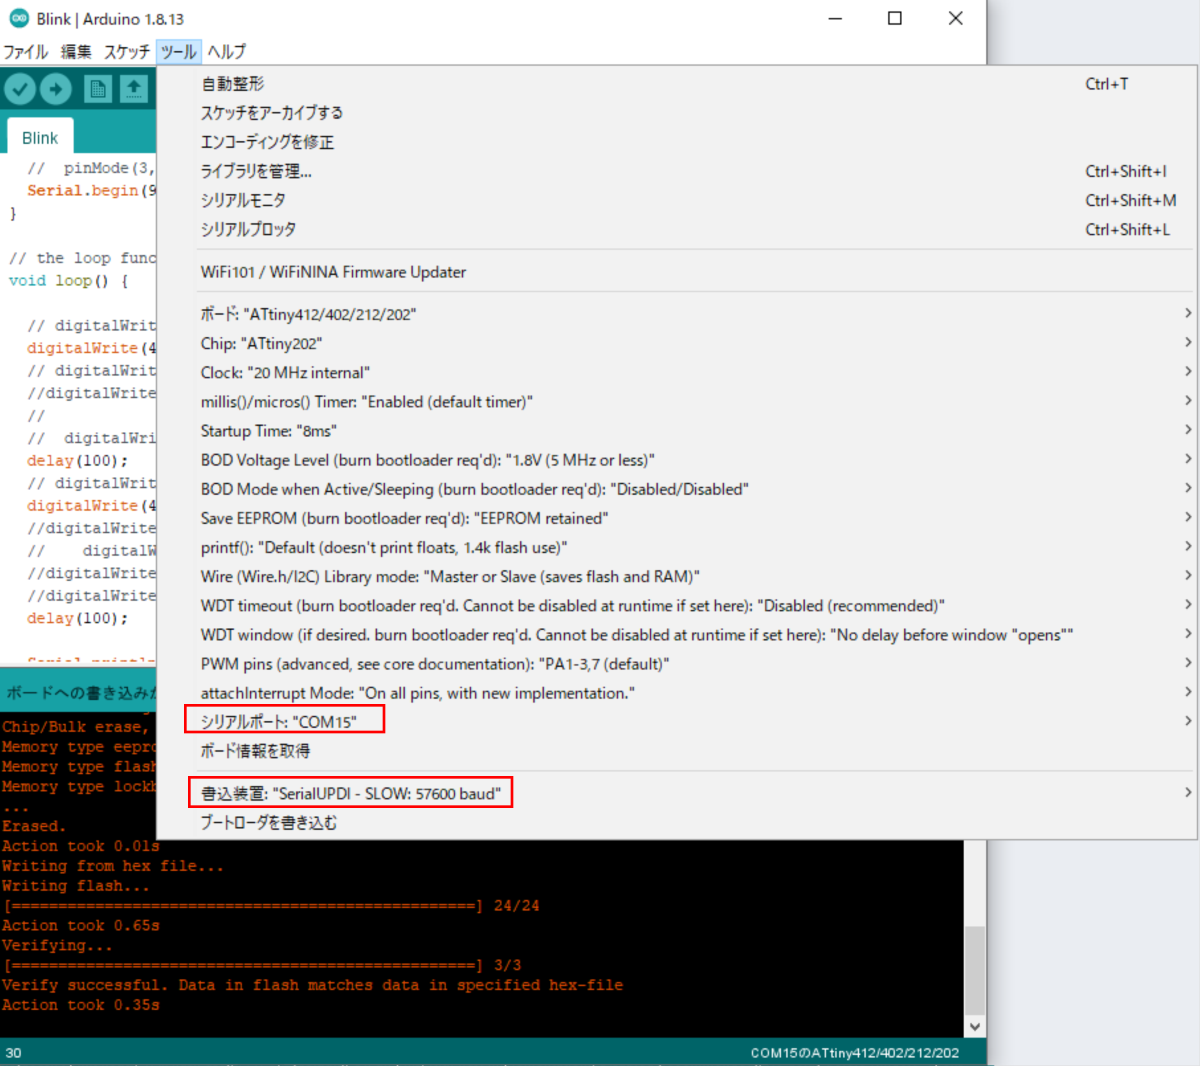The height and width of the screenshot is (1066, 1200).
Task: Click the last "delay(100);" code line
Action: tap(78, 618)
